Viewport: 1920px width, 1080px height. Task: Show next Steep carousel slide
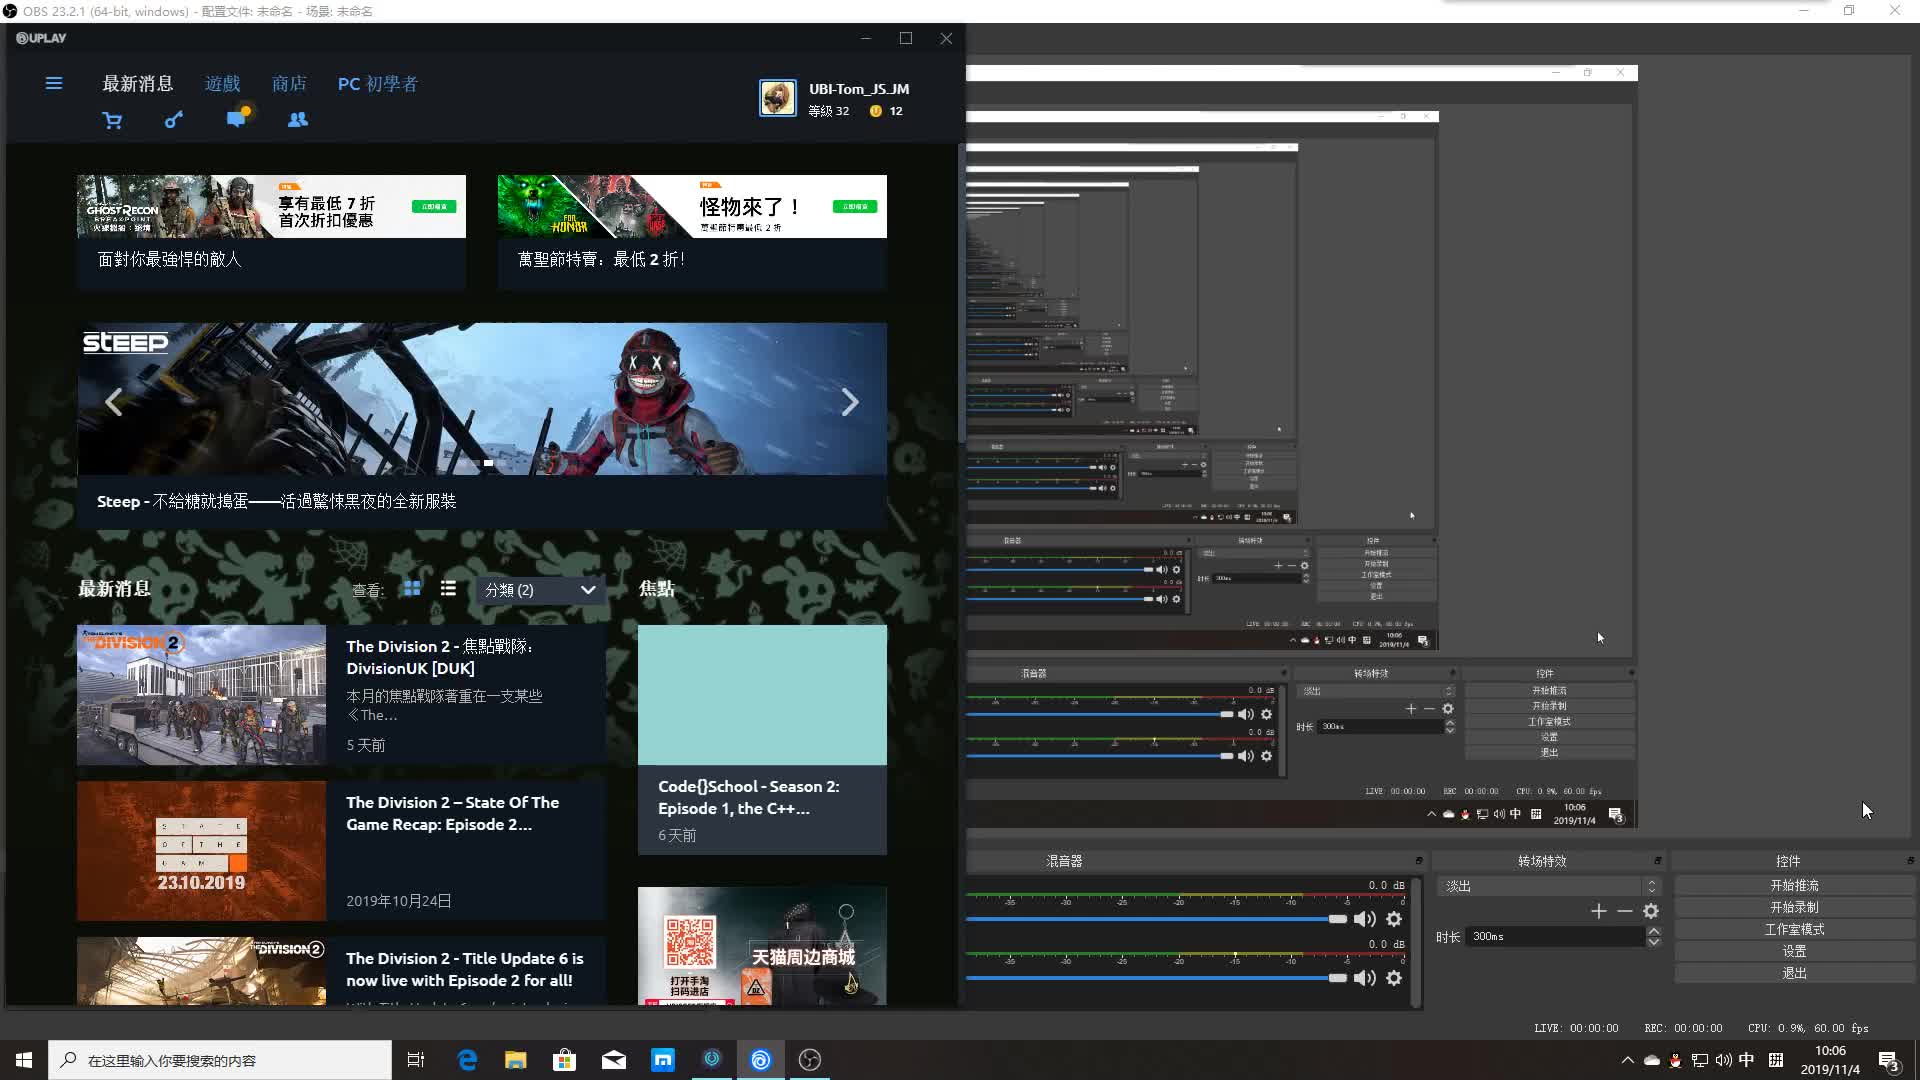click(850, 402)
